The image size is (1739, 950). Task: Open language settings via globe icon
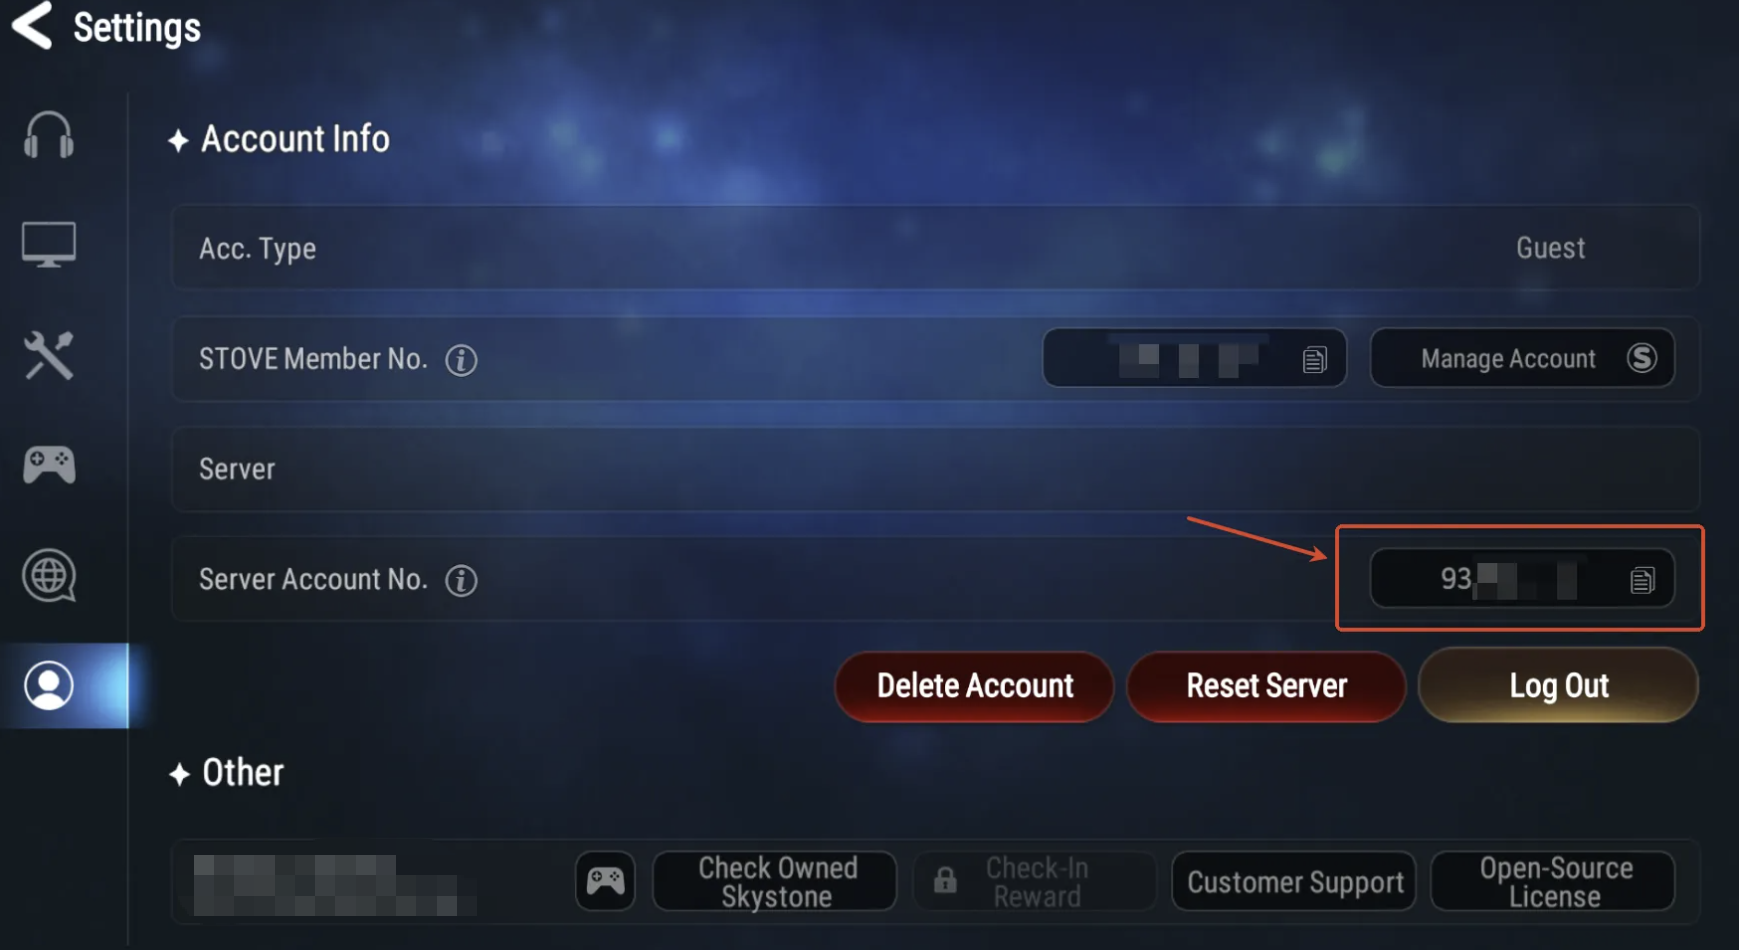tap(48, 576)
